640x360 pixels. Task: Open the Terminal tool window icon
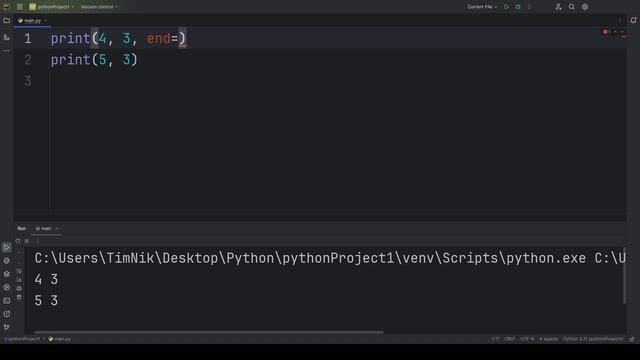click(x=7, y=301)
